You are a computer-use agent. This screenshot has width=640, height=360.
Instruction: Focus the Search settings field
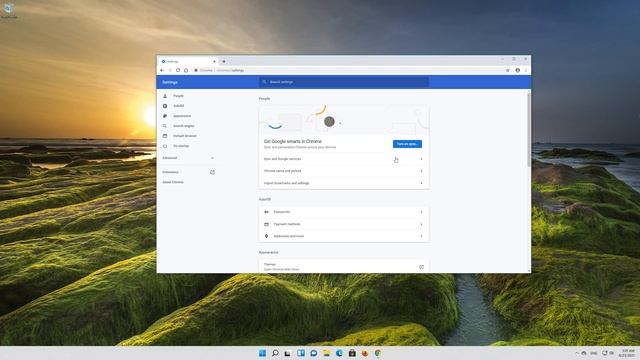click(344, 82)
